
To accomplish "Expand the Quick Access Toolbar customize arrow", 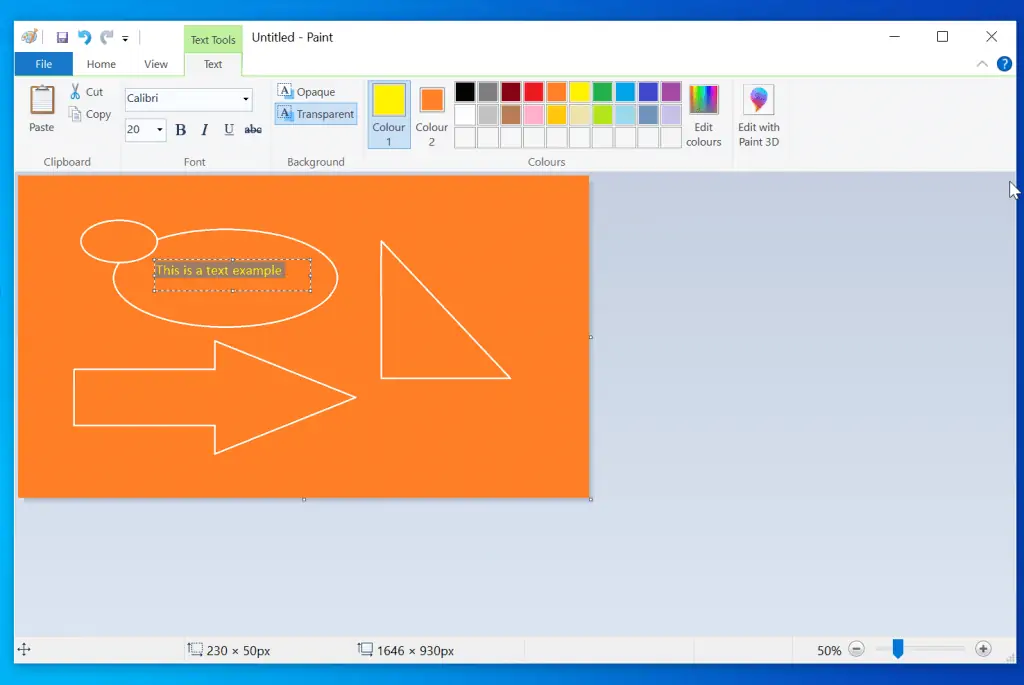I will (x=125, y=39).
